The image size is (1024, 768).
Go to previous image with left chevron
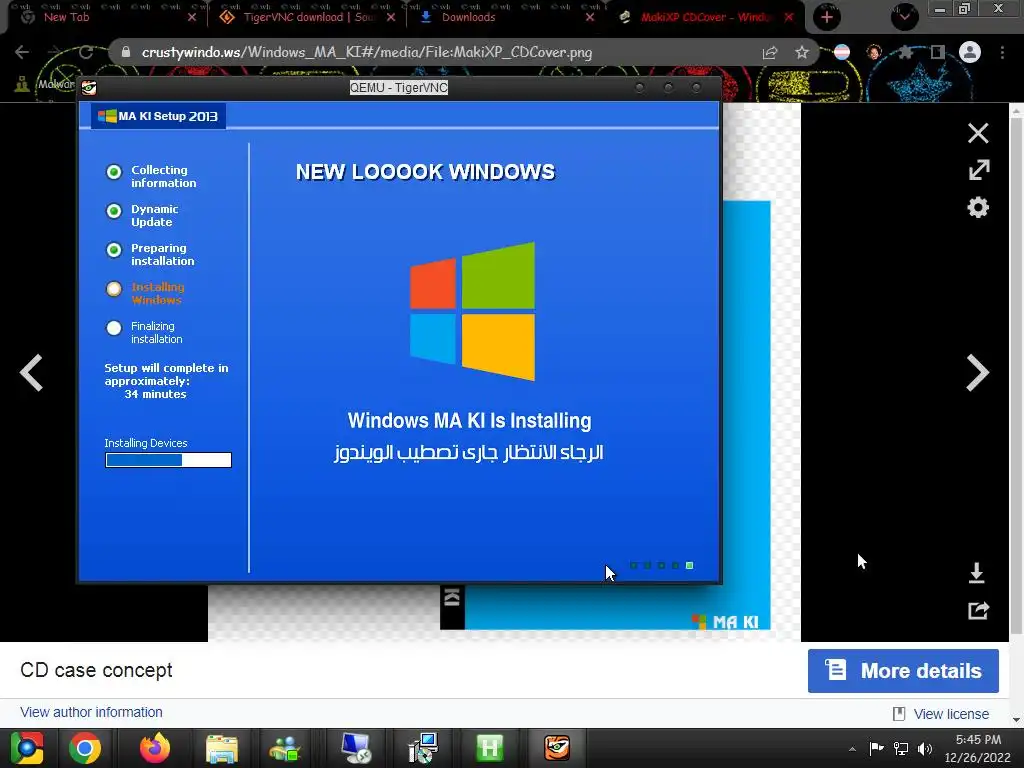[x=31, y=373]
